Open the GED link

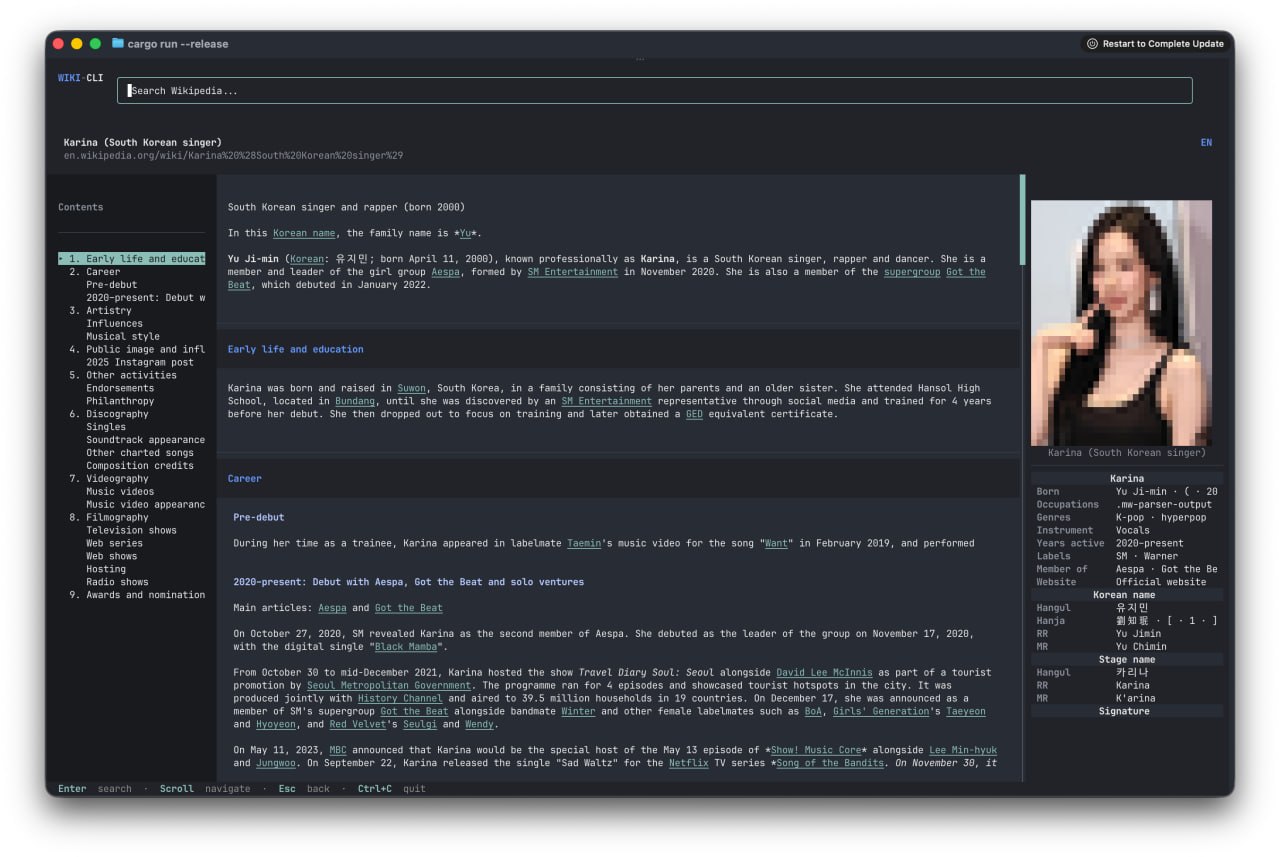(694, 414)
